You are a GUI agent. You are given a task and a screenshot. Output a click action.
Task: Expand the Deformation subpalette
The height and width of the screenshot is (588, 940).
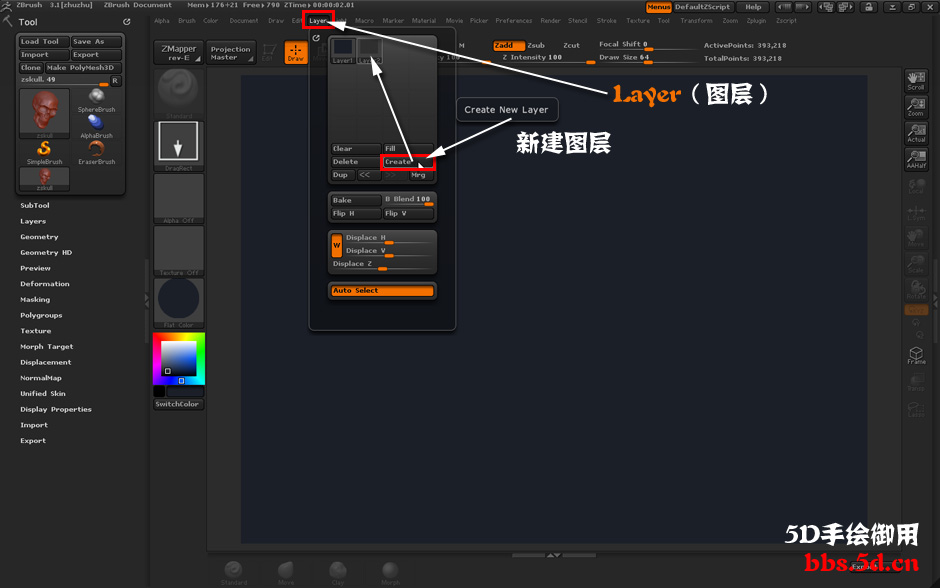point(45,284)
